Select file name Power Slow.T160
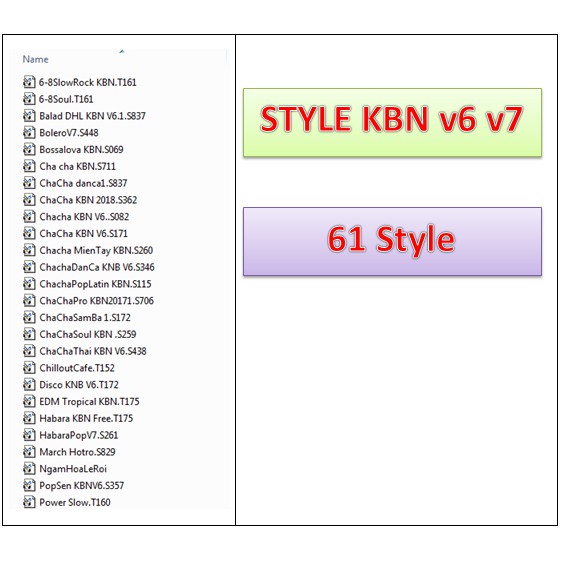Image resolution: width=561 pixels, height=561 pixels. point(75,503)
